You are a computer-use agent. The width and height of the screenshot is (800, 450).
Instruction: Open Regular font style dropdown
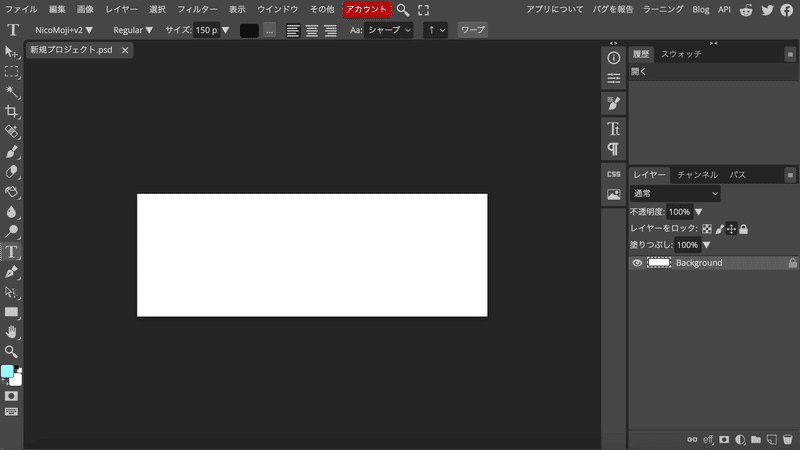133,30
